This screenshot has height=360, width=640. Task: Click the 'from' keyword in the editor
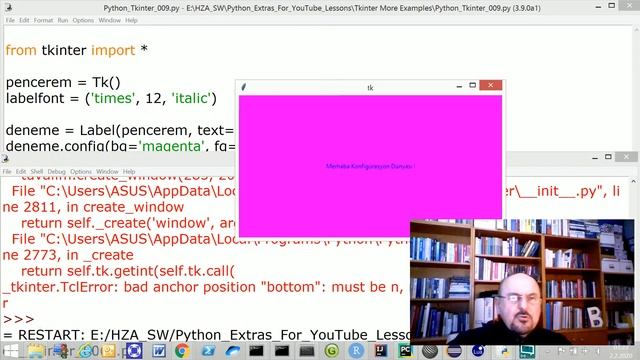click(x=21, y=50)
